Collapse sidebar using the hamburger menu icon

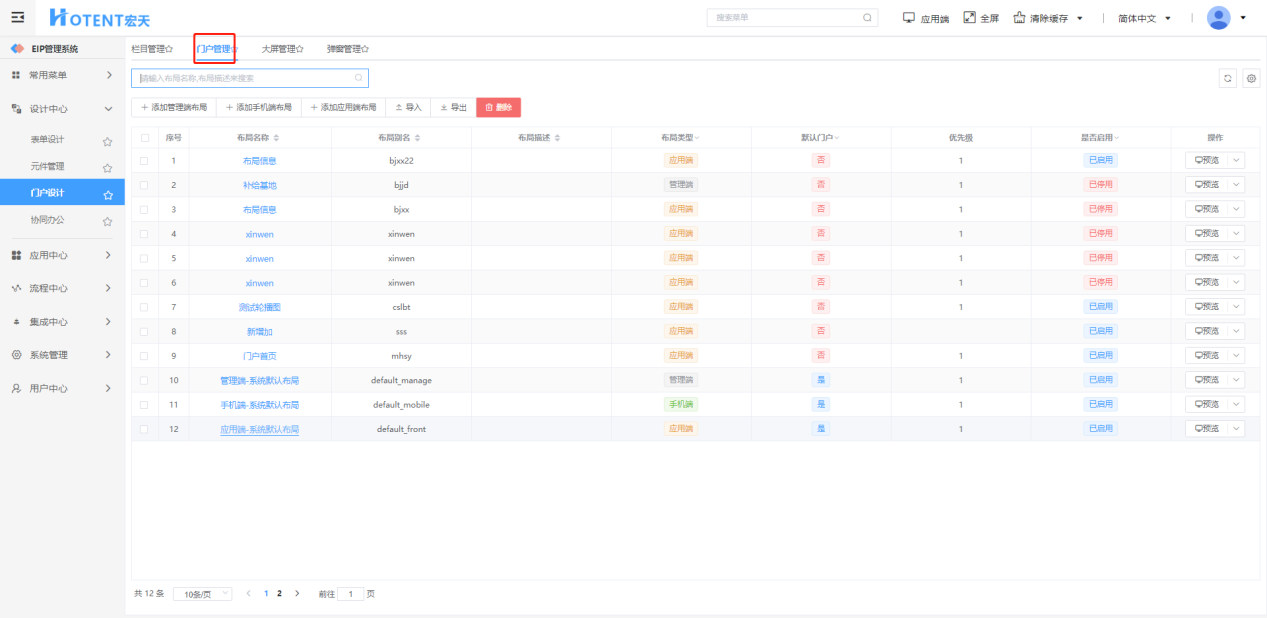click(17, 18)
